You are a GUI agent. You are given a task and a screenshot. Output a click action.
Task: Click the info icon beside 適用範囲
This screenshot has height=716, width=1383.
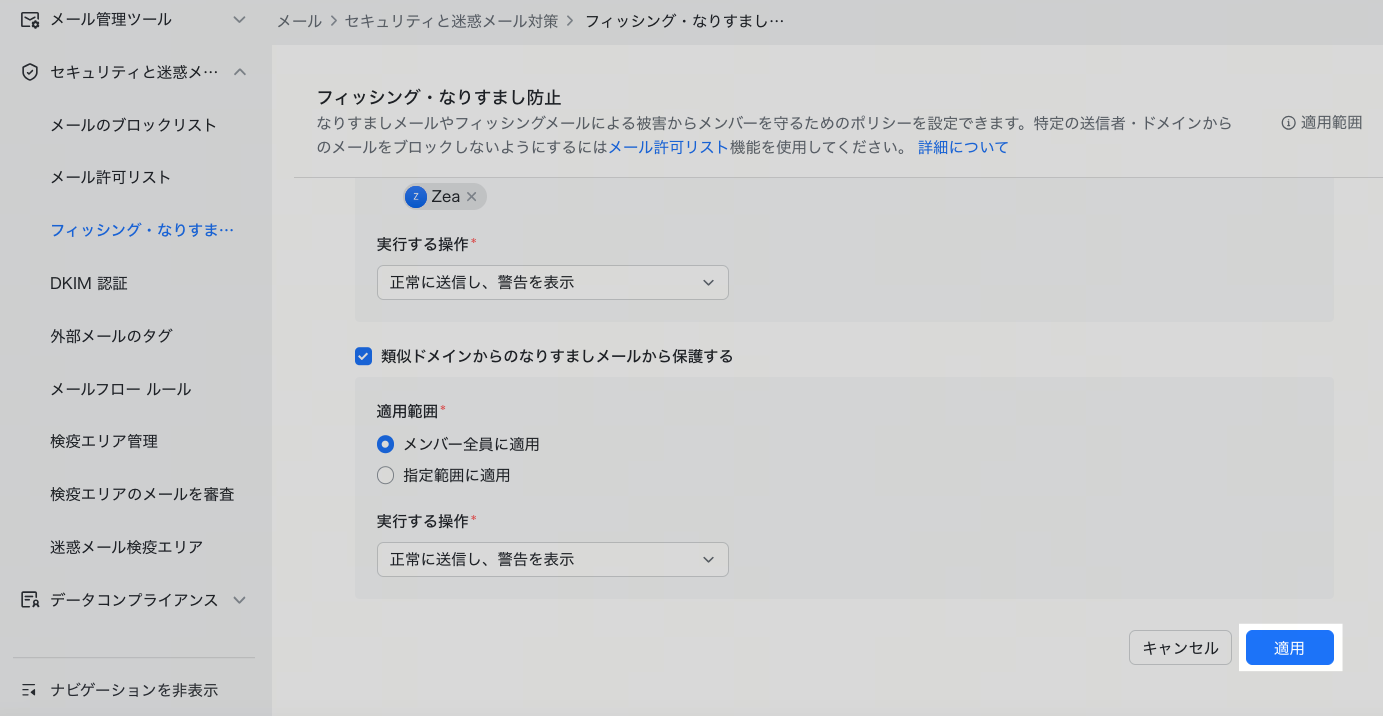click(1288, 123)
